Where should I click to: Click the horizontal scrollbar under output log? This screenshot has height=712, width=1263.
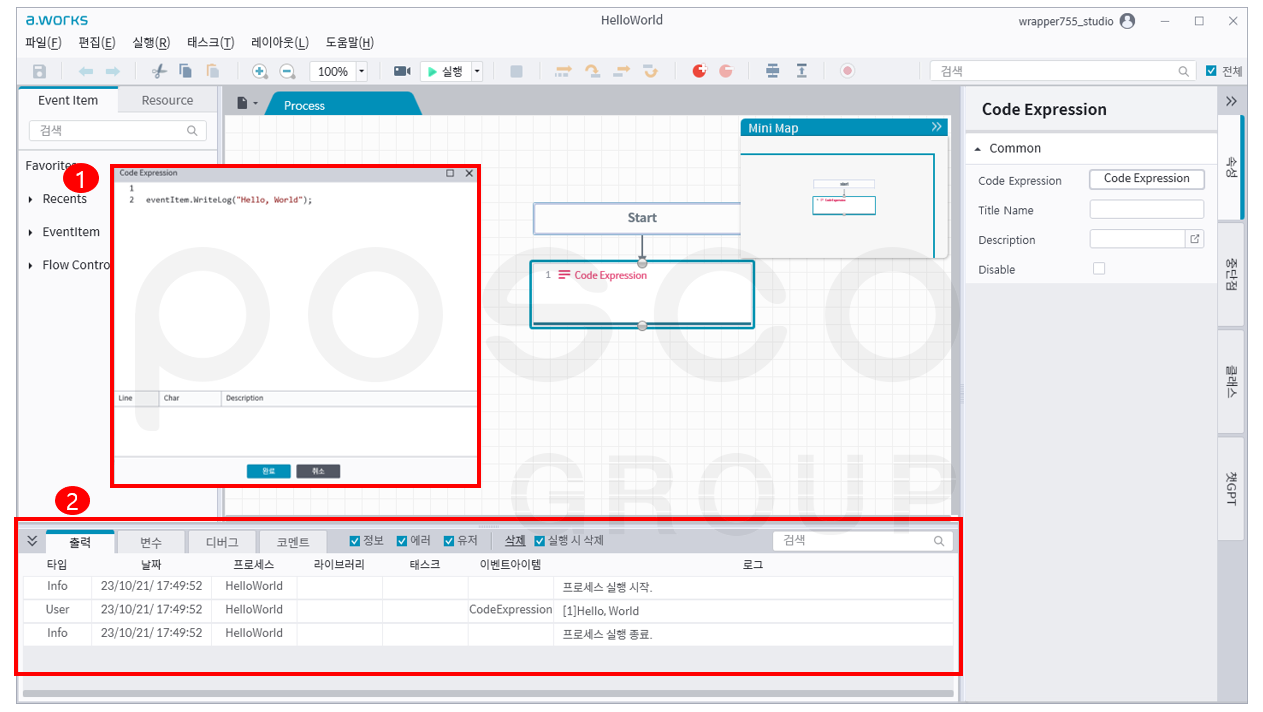point(487,692)
